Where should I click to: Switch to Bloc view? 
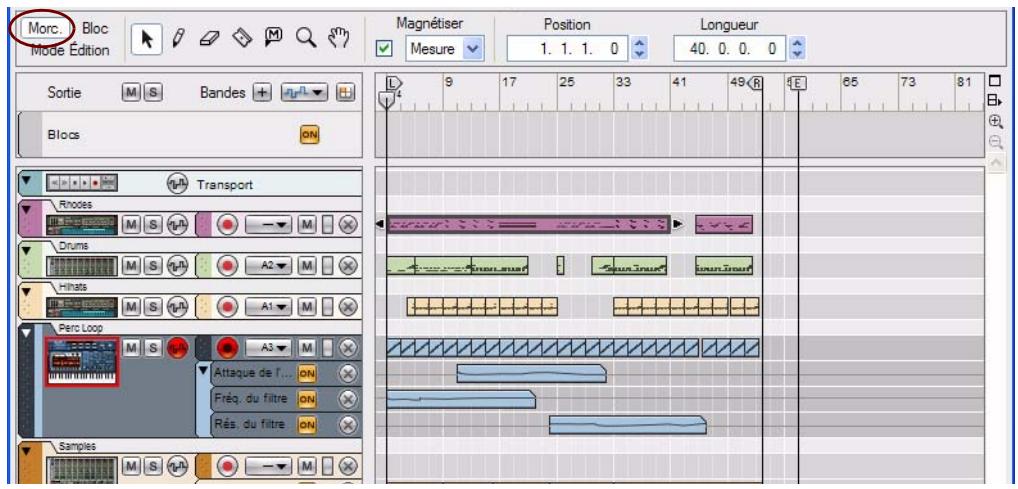point(95,29)
